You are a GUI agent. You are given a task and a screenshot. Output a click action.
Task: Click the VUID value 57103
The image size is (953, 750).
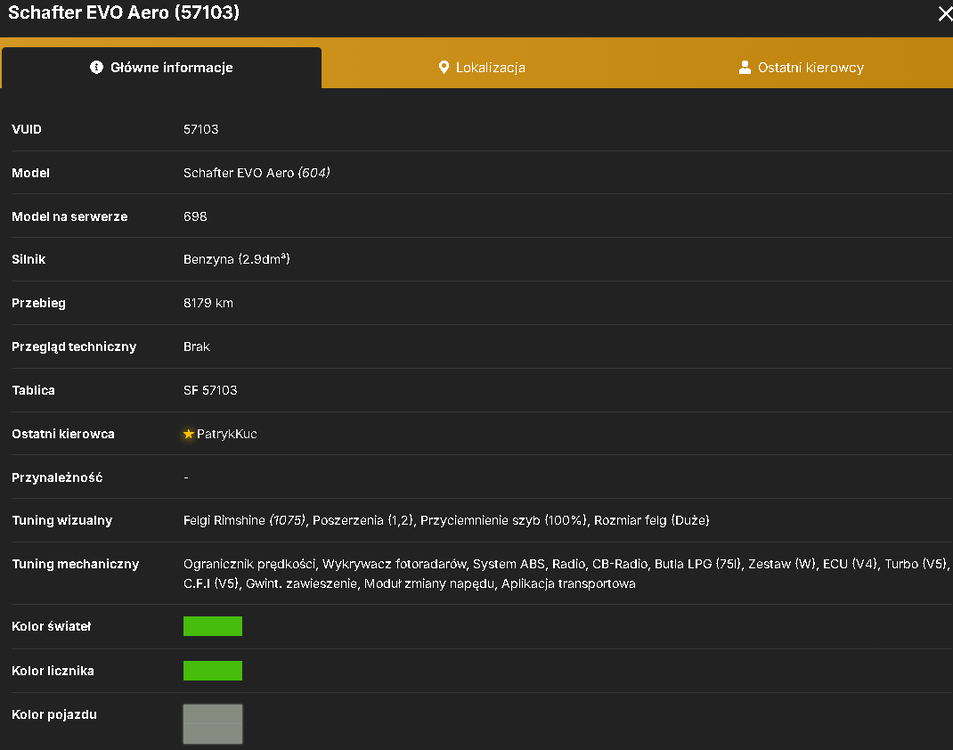click(201, 129)
